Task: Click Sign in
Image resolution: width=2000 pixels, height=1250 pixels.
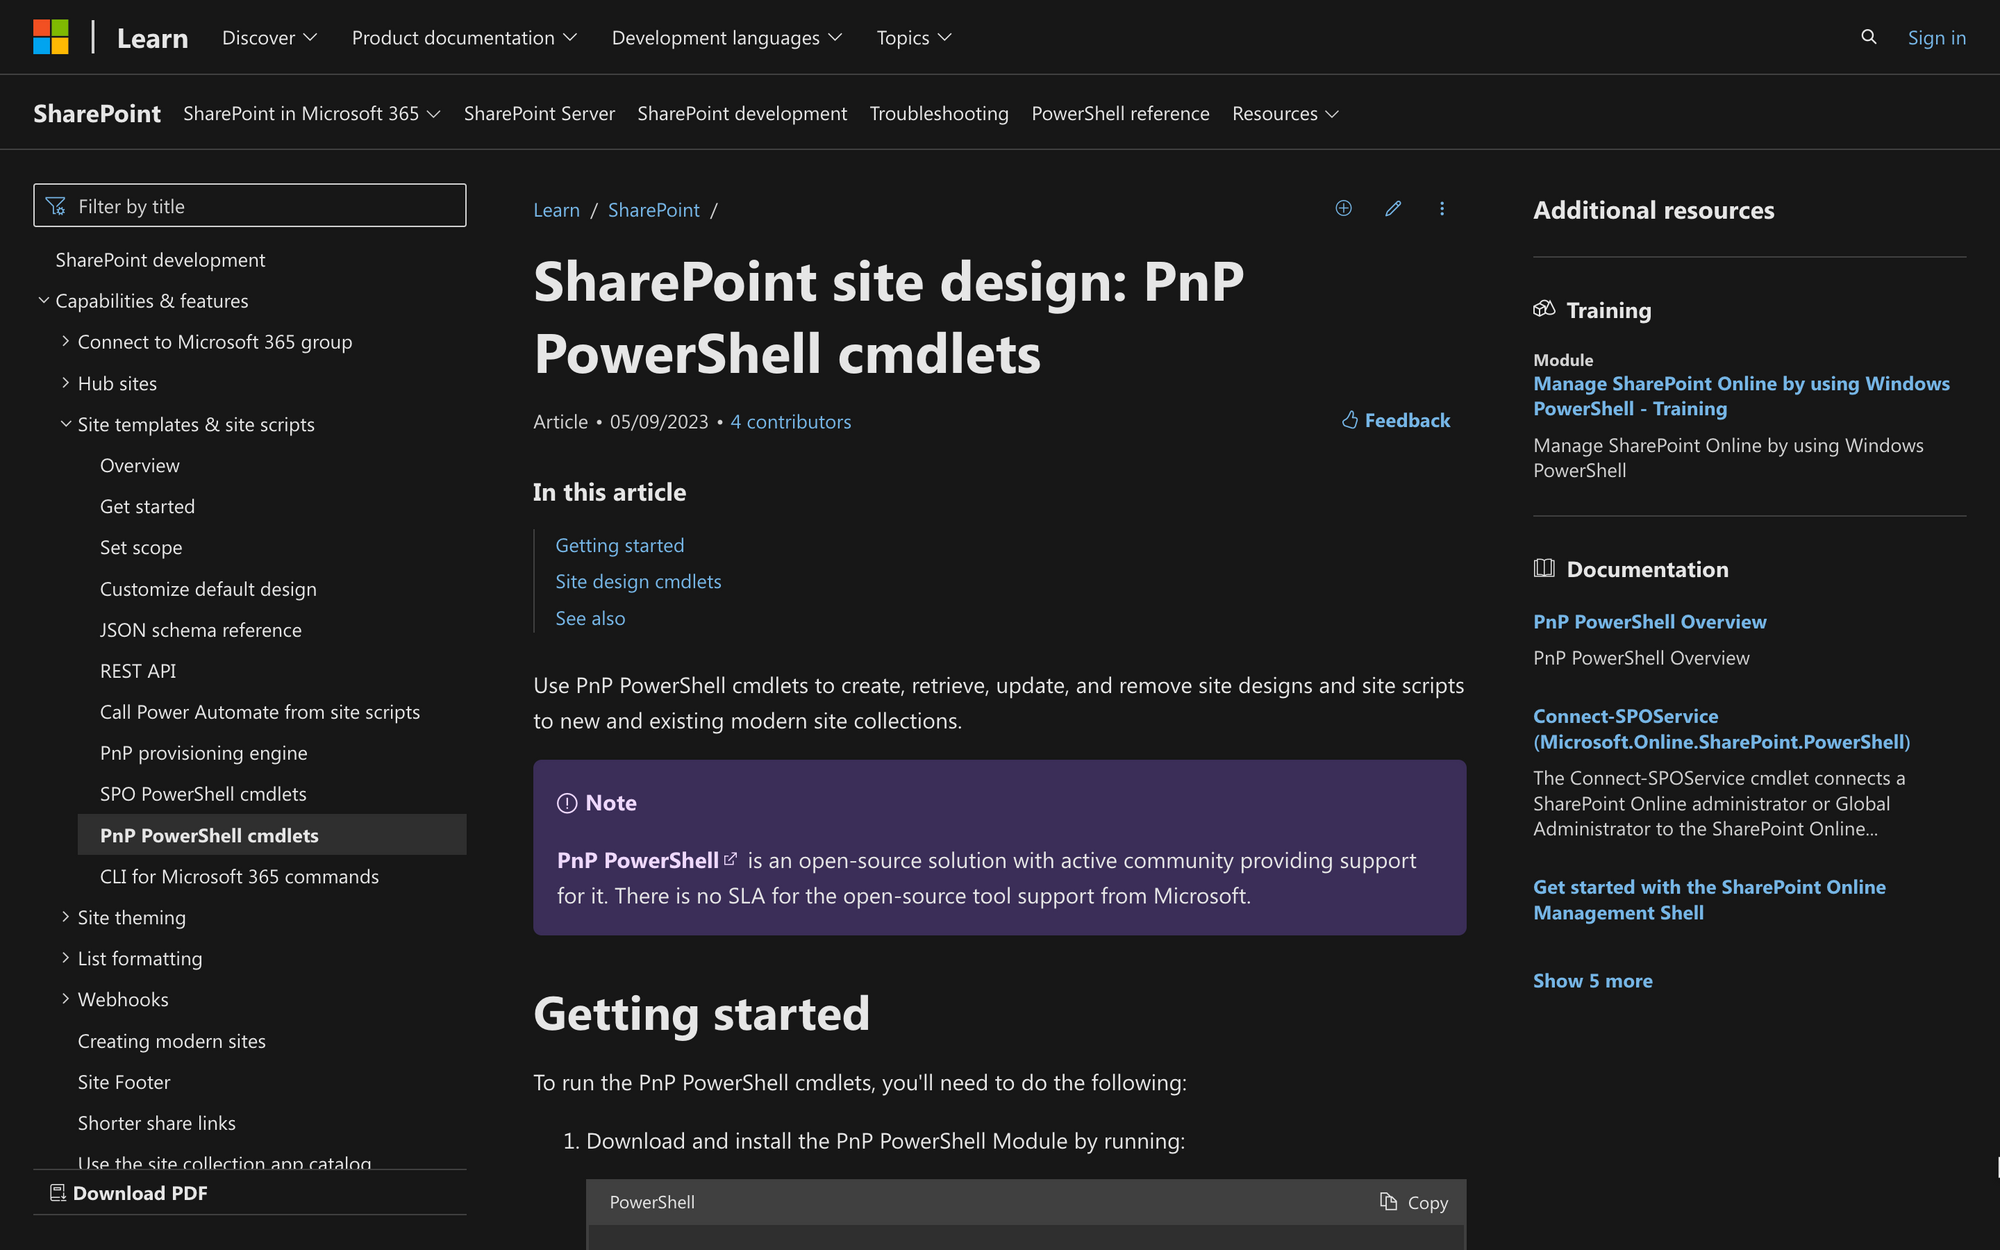Action: coord(1936,38)
